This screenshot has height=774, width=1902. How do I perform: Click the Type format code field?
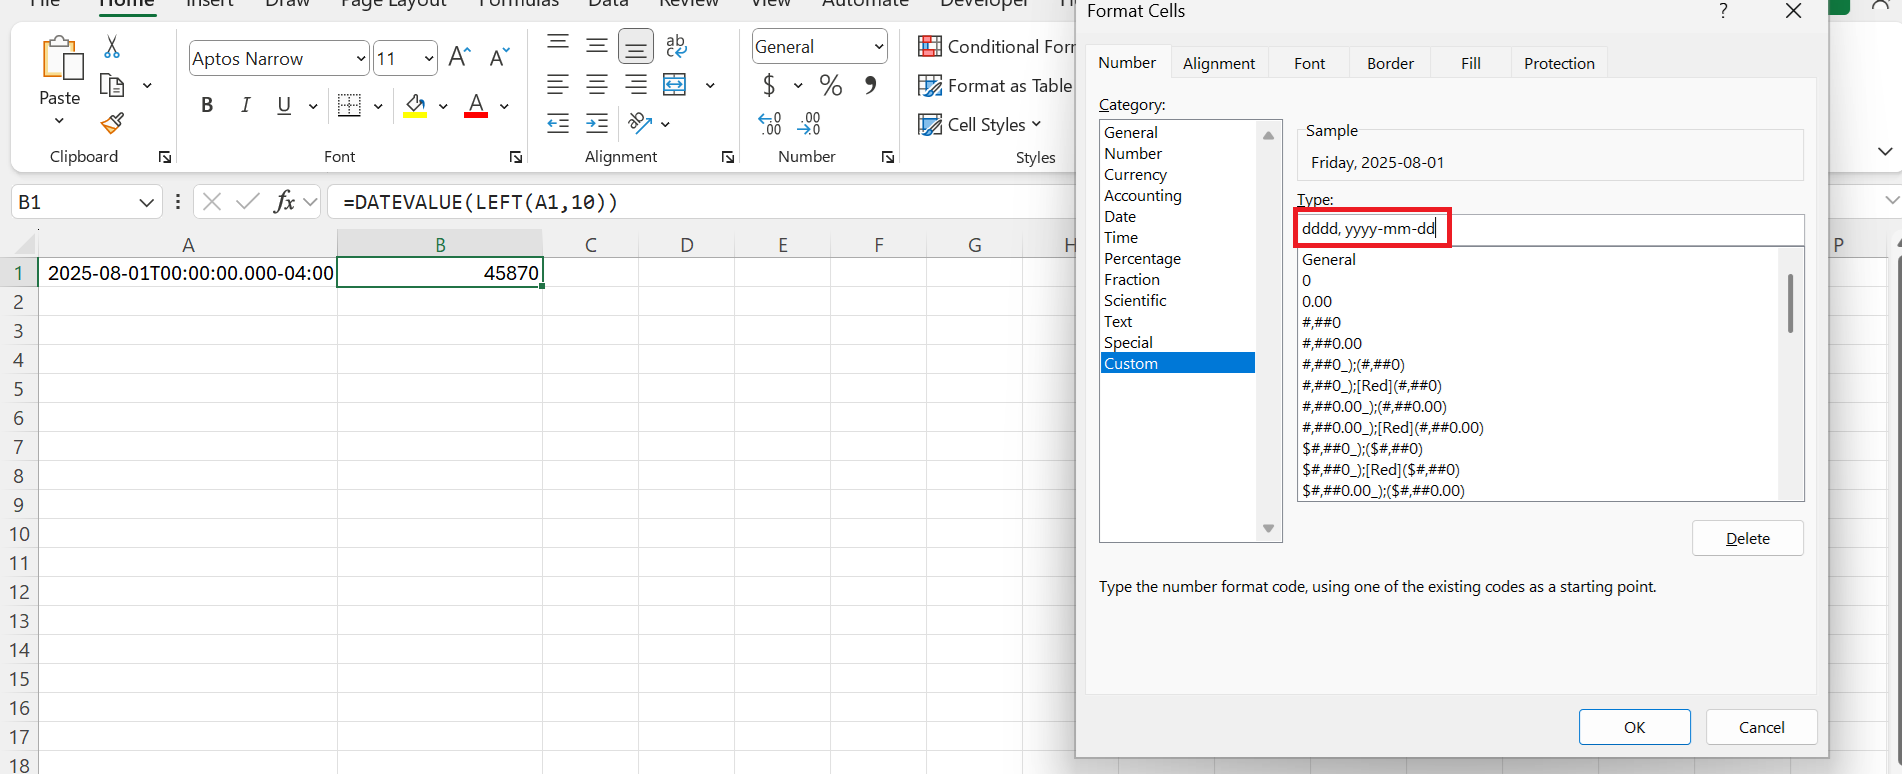(1550, 229)
